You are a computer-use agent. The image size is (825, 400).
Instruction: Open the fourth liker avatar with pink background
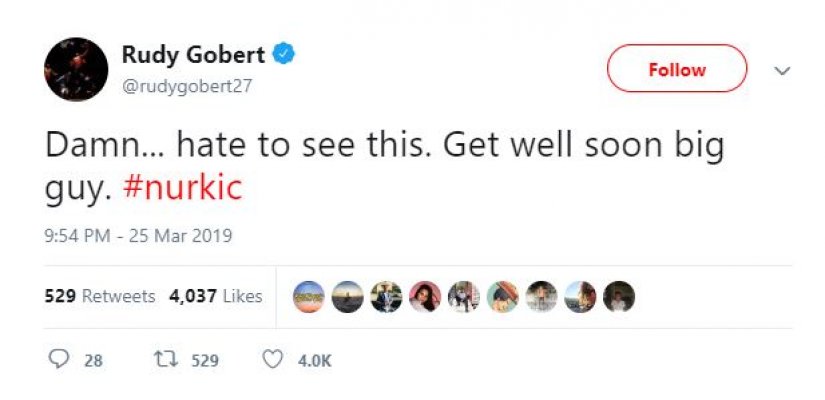(425, 296)
